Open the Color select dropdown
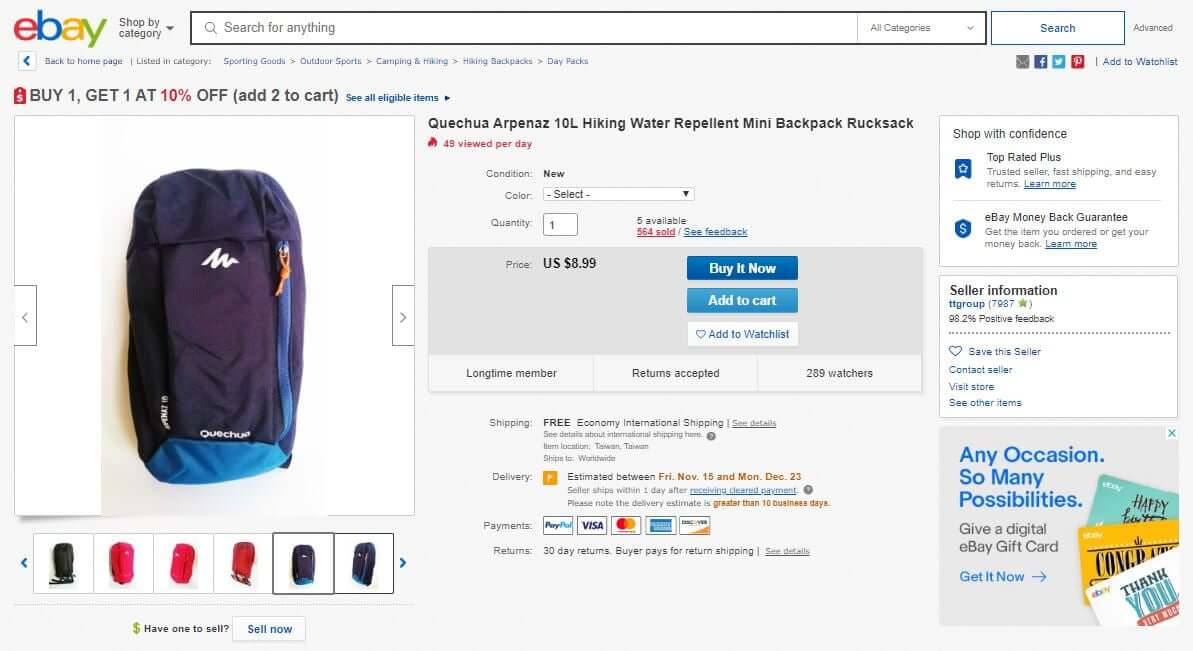The height and width of the screenshot is (651, 1193). coord(618,194)
